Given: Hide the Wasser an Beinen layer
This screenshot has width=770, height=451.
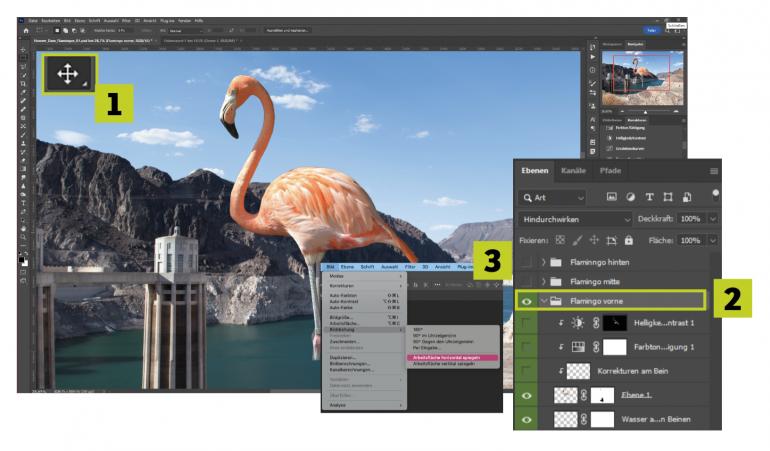Looking at the screenshot, I should pos(526,420).
